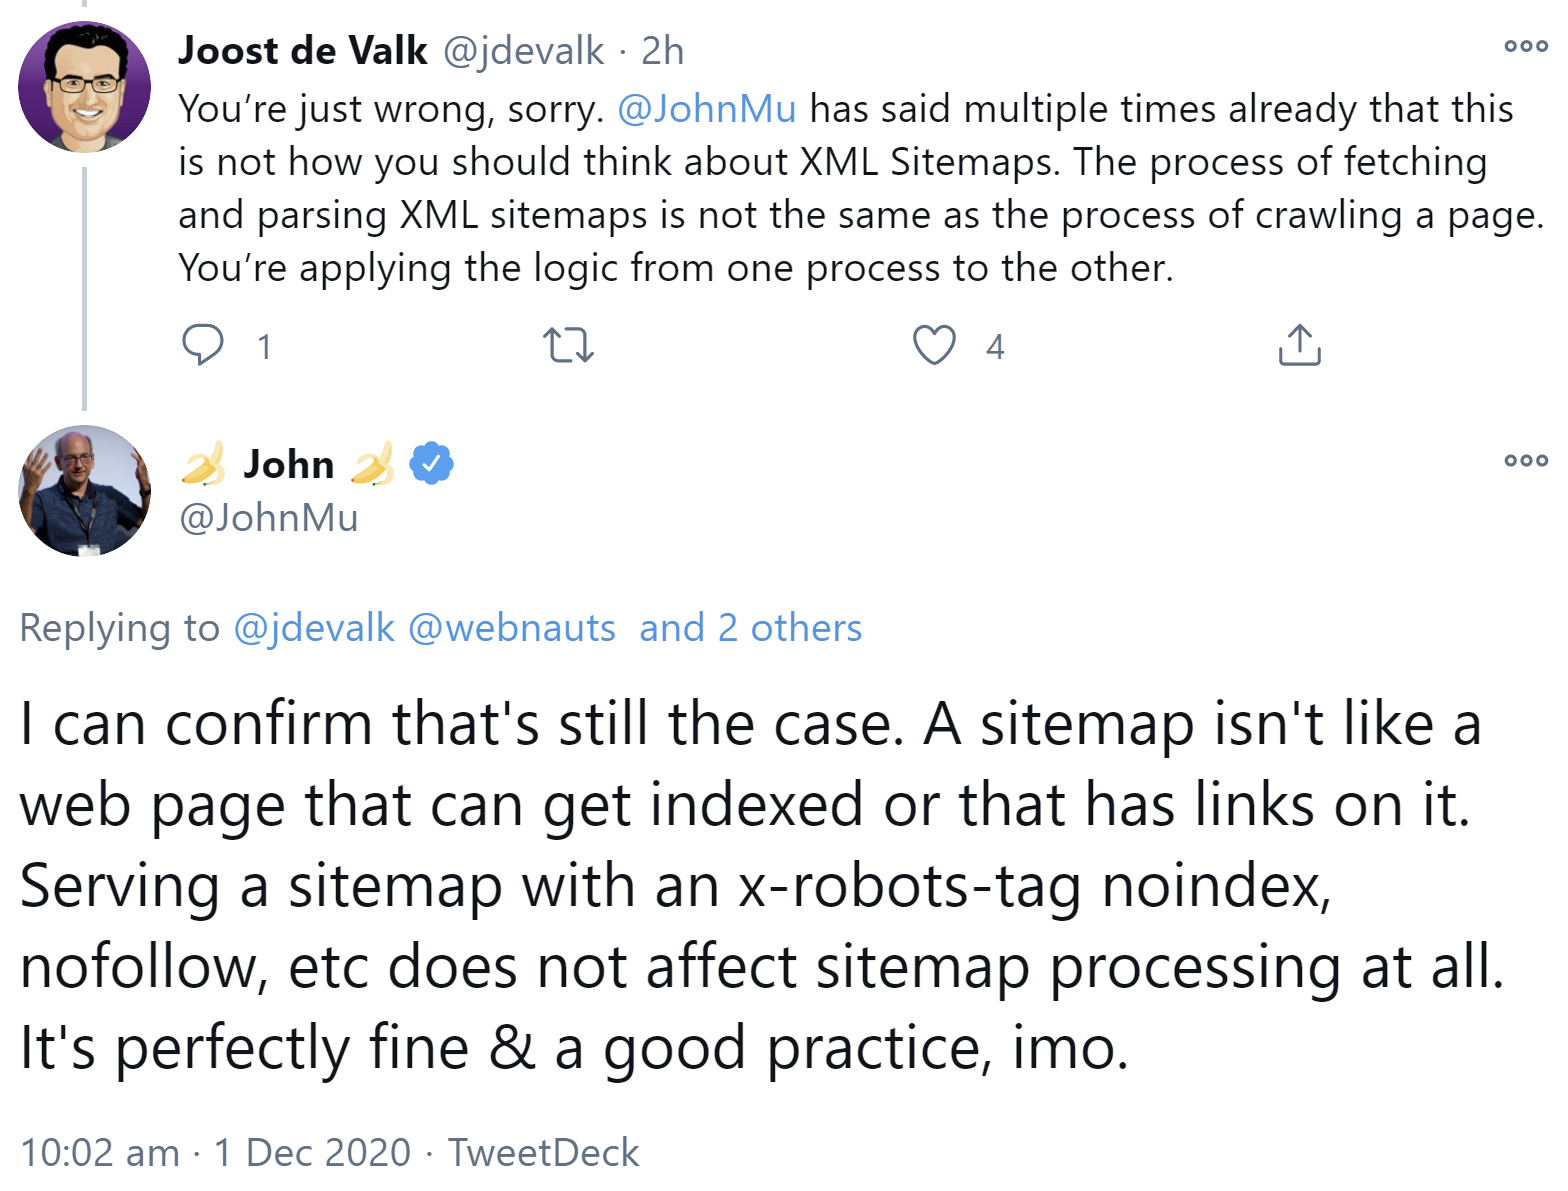Image resolution: width=1568 pixels, height=1191 pixels.
Task: Click the @JohnMu mention in Joost's tweet
Action: click(x=707, y=108)
